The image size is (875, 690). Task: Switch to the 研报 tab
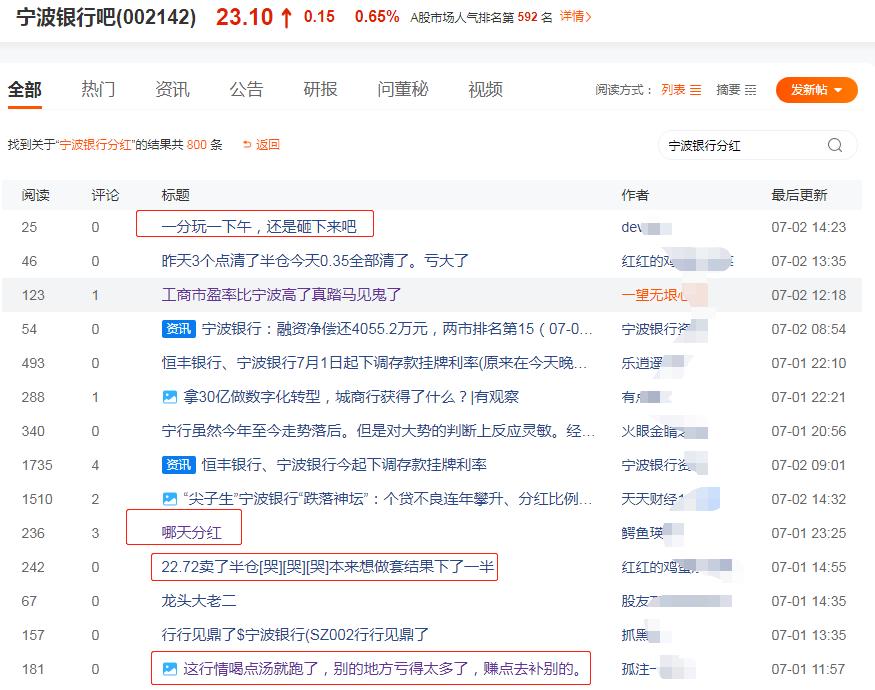pyautogui.click(x=320, y=89)
